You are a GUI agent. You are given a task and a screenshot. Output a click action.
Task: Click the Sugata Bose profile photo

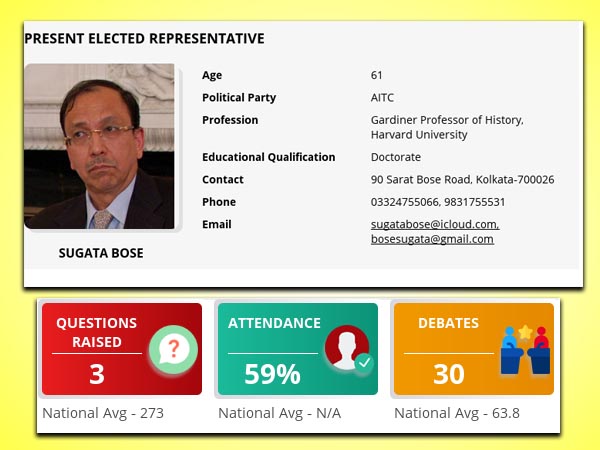point(99,147)
